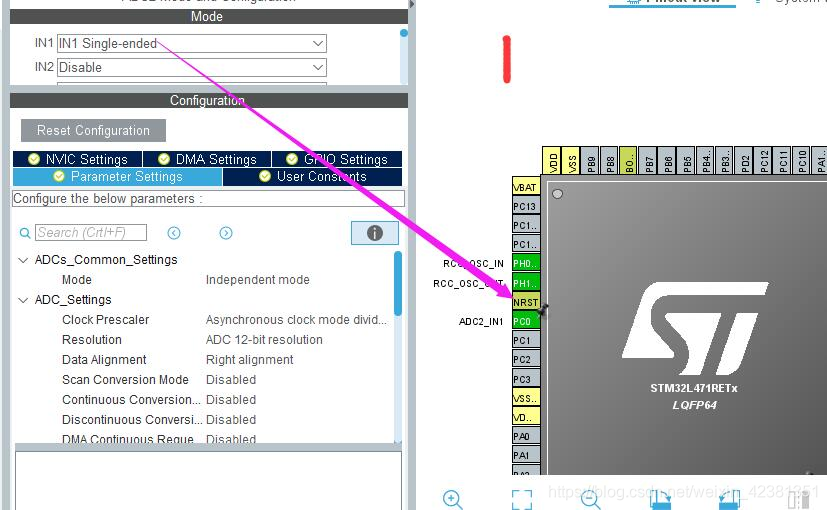Image resolution: width=827 pixels, height=510 pixels.
Task: Click the PA0 pin
Action: [x=526, y=436]
